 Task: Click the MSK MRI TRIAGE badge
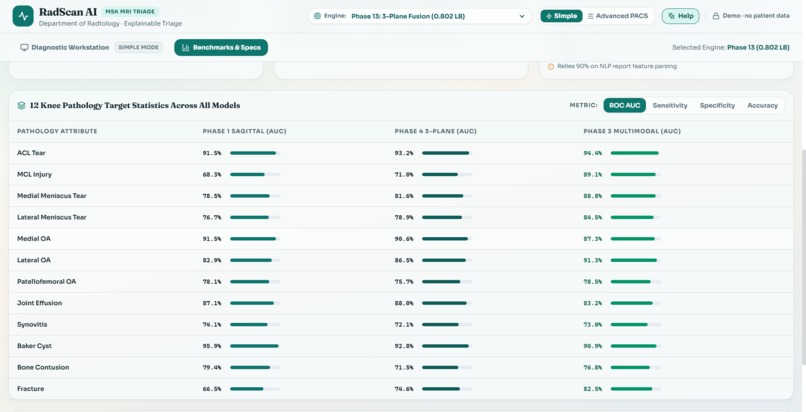coord(130,11)
